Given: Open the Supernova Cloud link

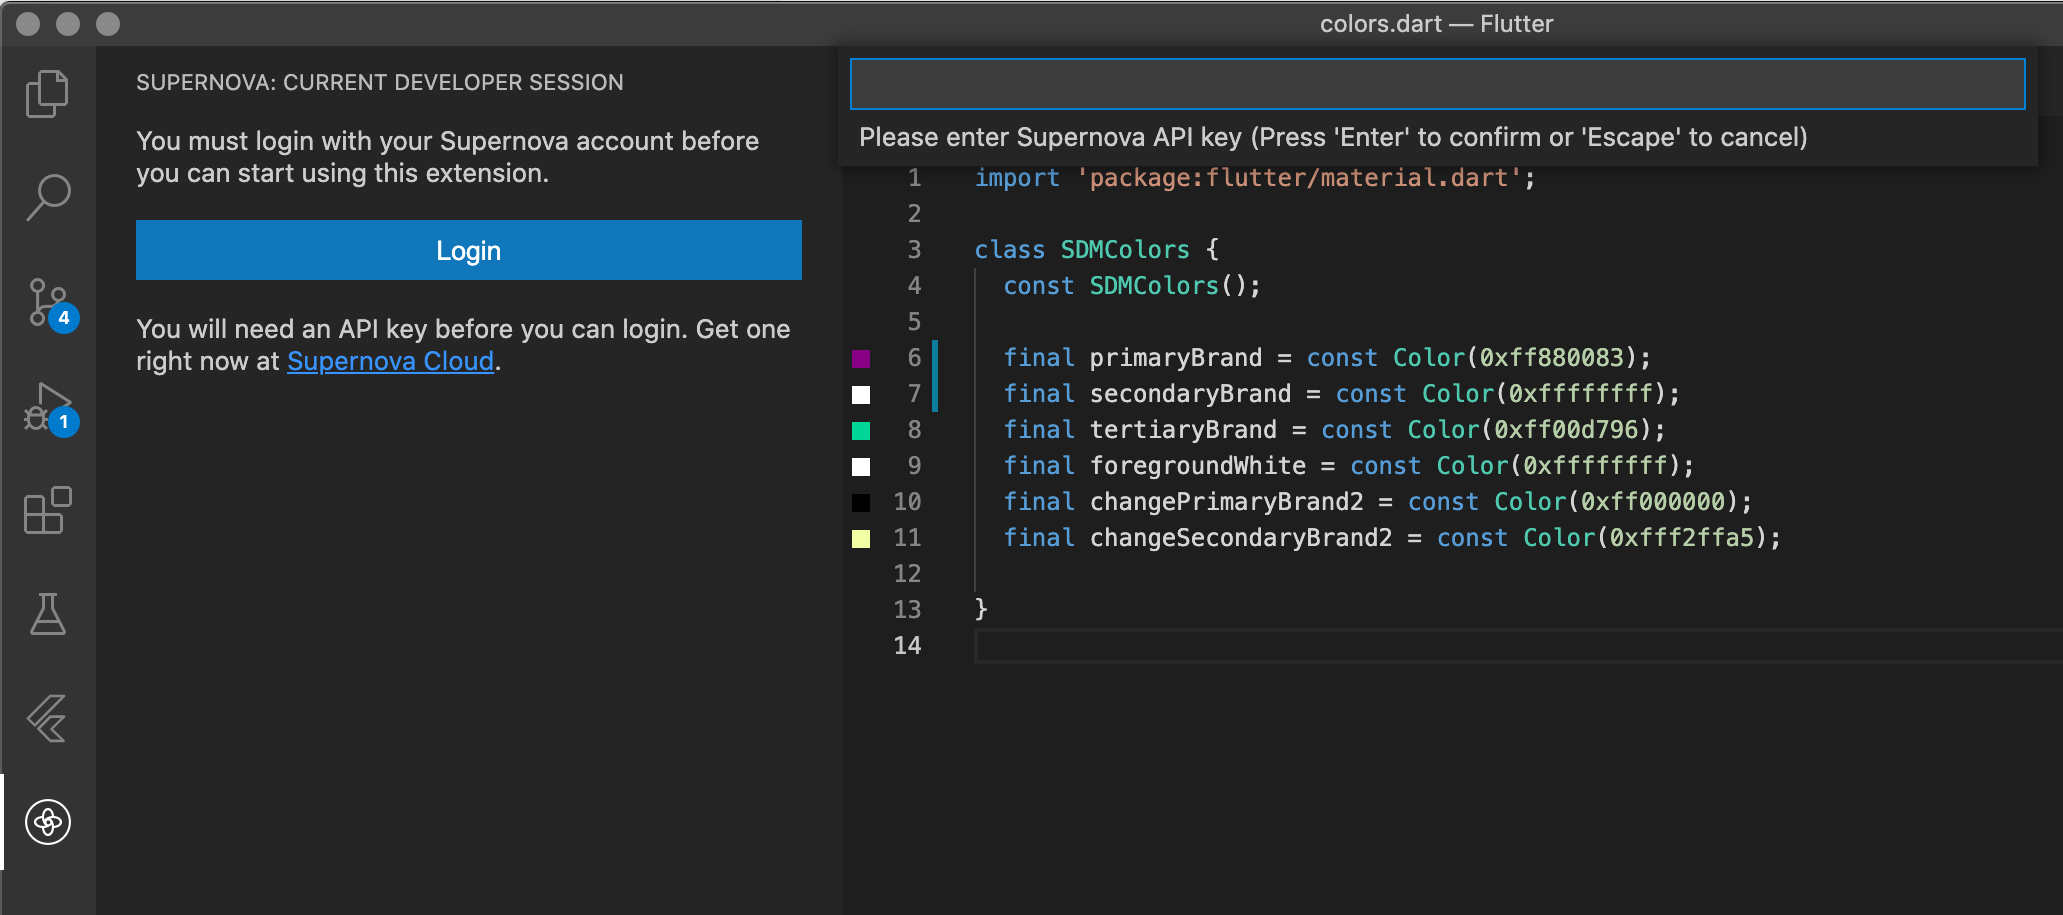Looking at the screenshot, I should coord(391,361).
